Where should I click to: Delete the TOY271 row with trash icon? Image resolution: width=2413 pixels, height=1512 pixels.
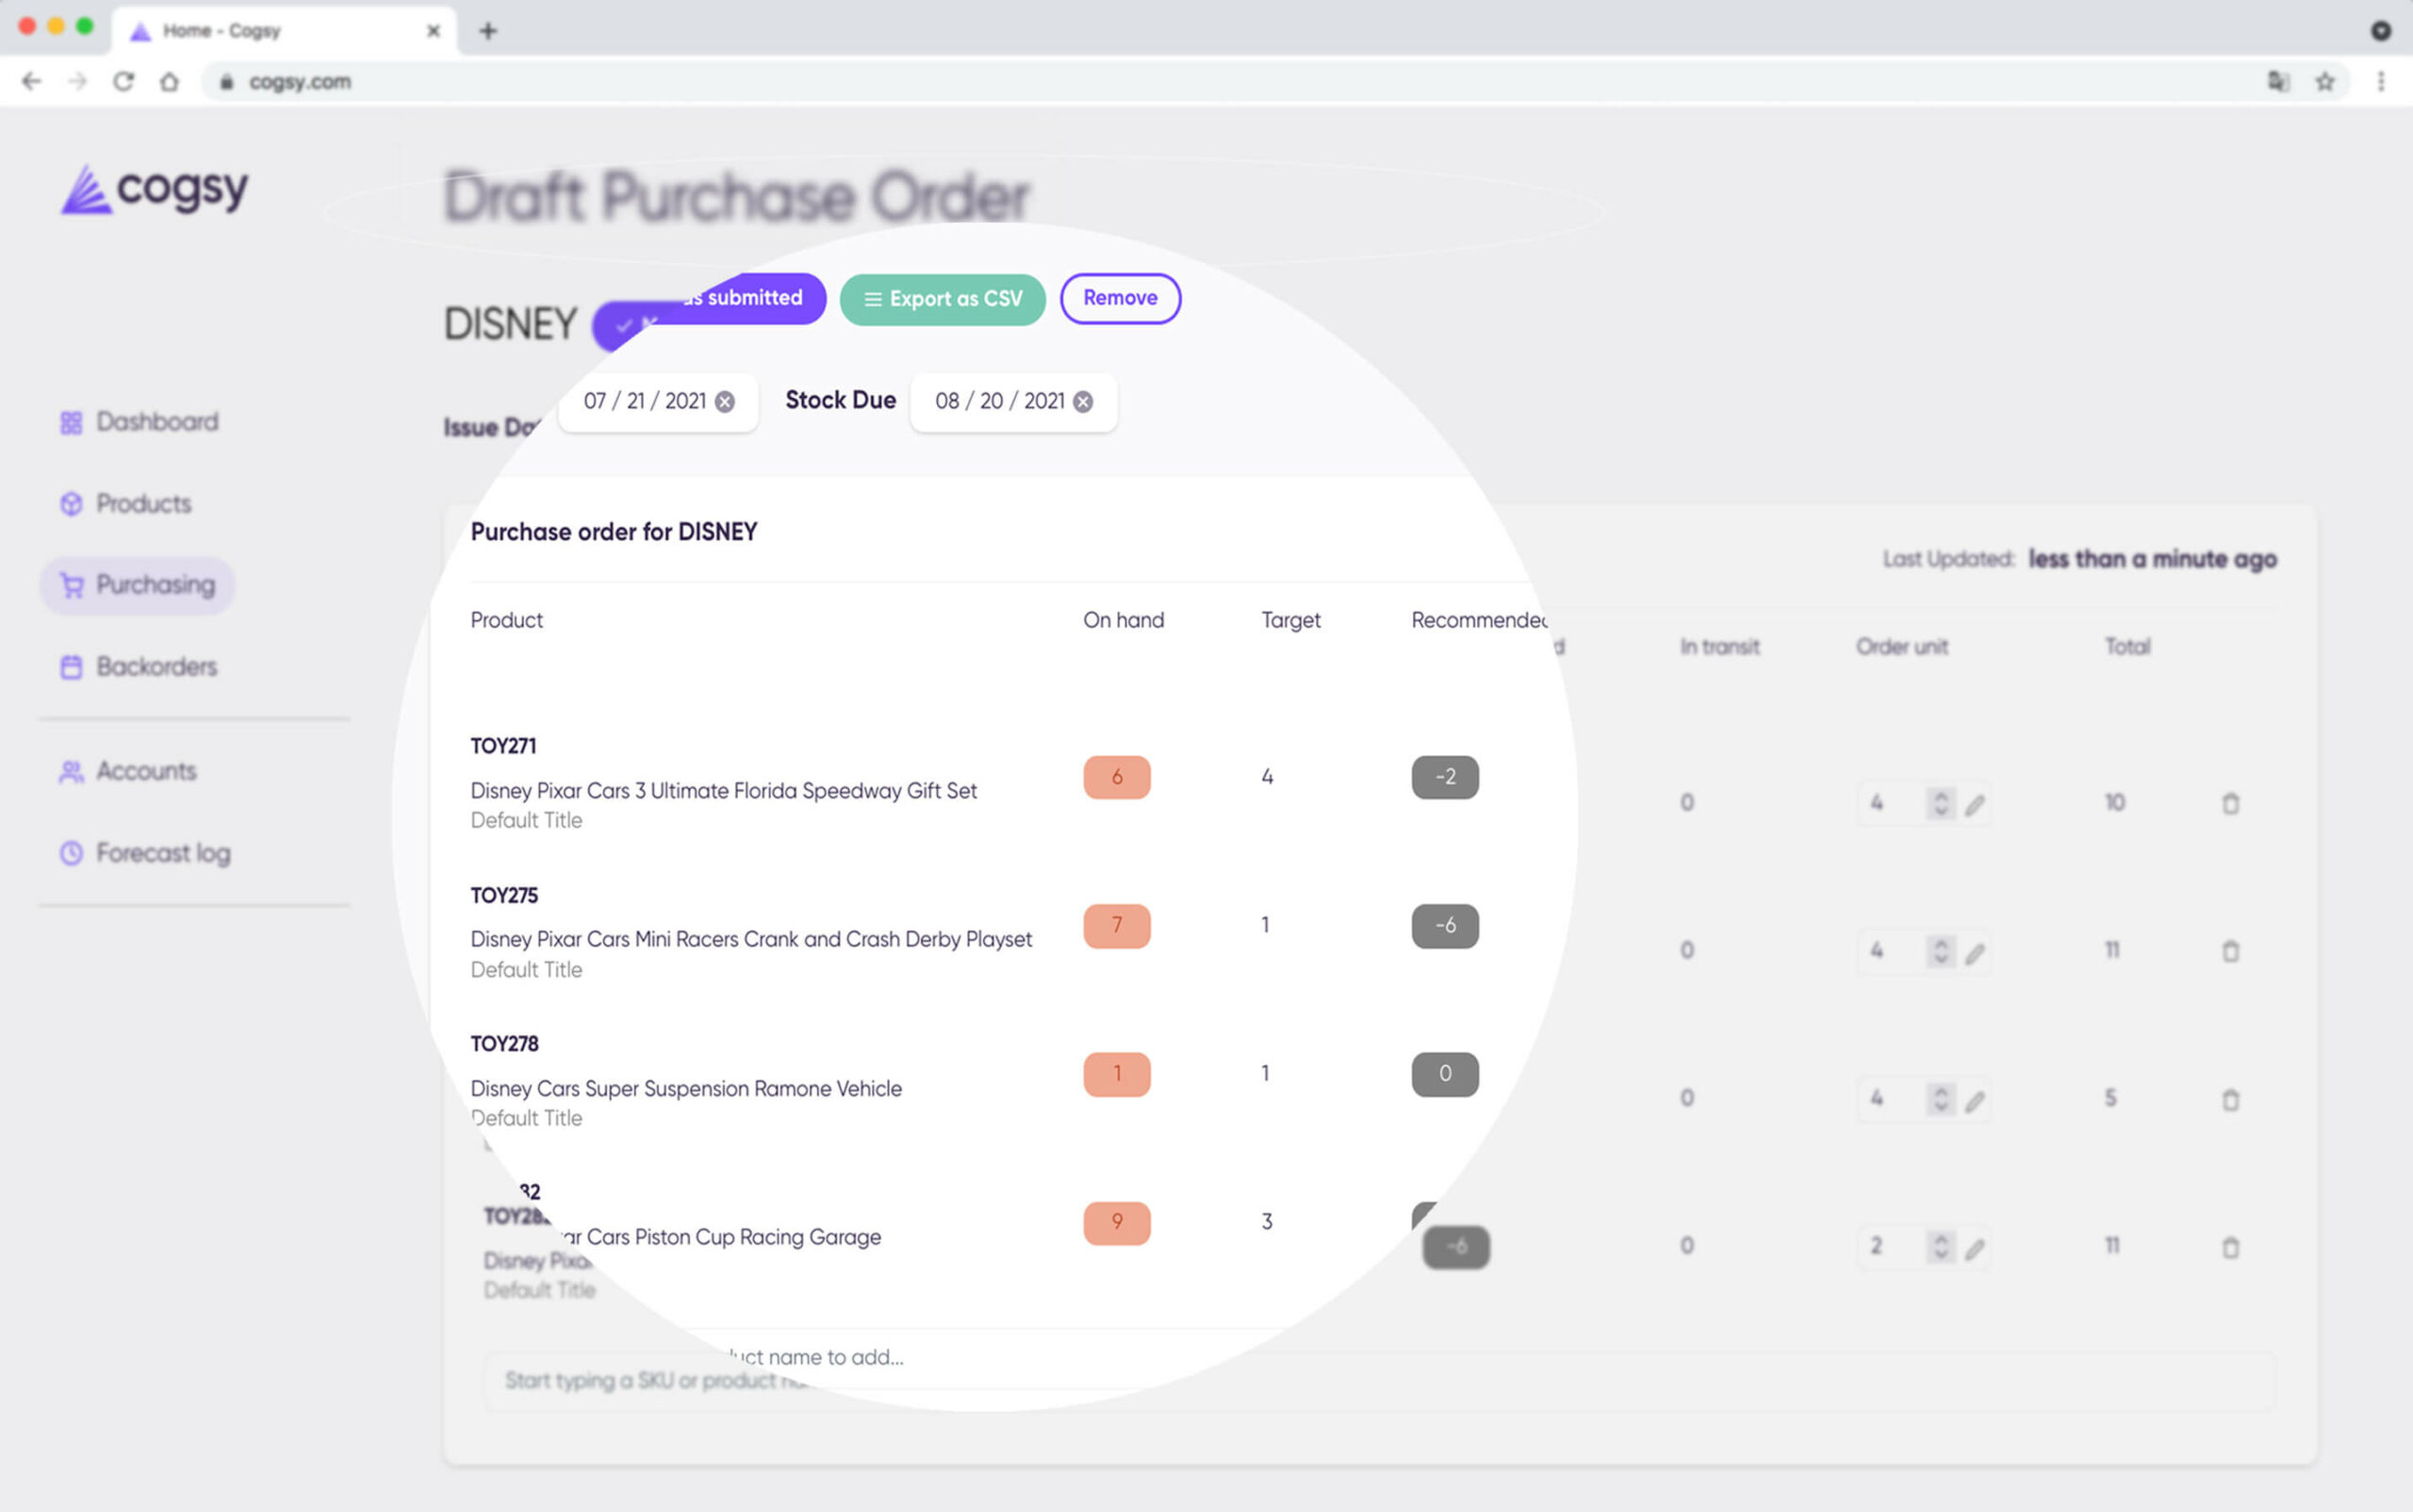(x=2230, y=803)
